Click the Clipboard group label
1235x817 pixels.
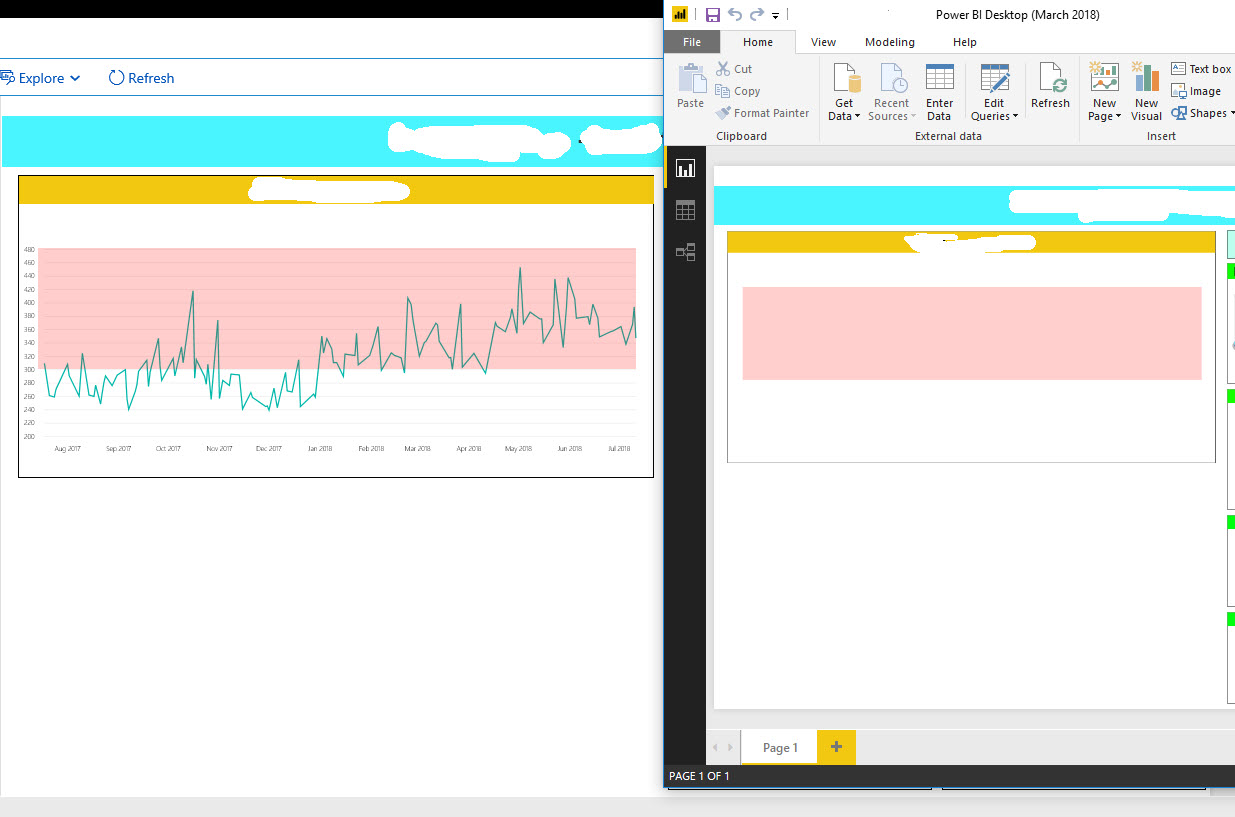tap(742, 136)
